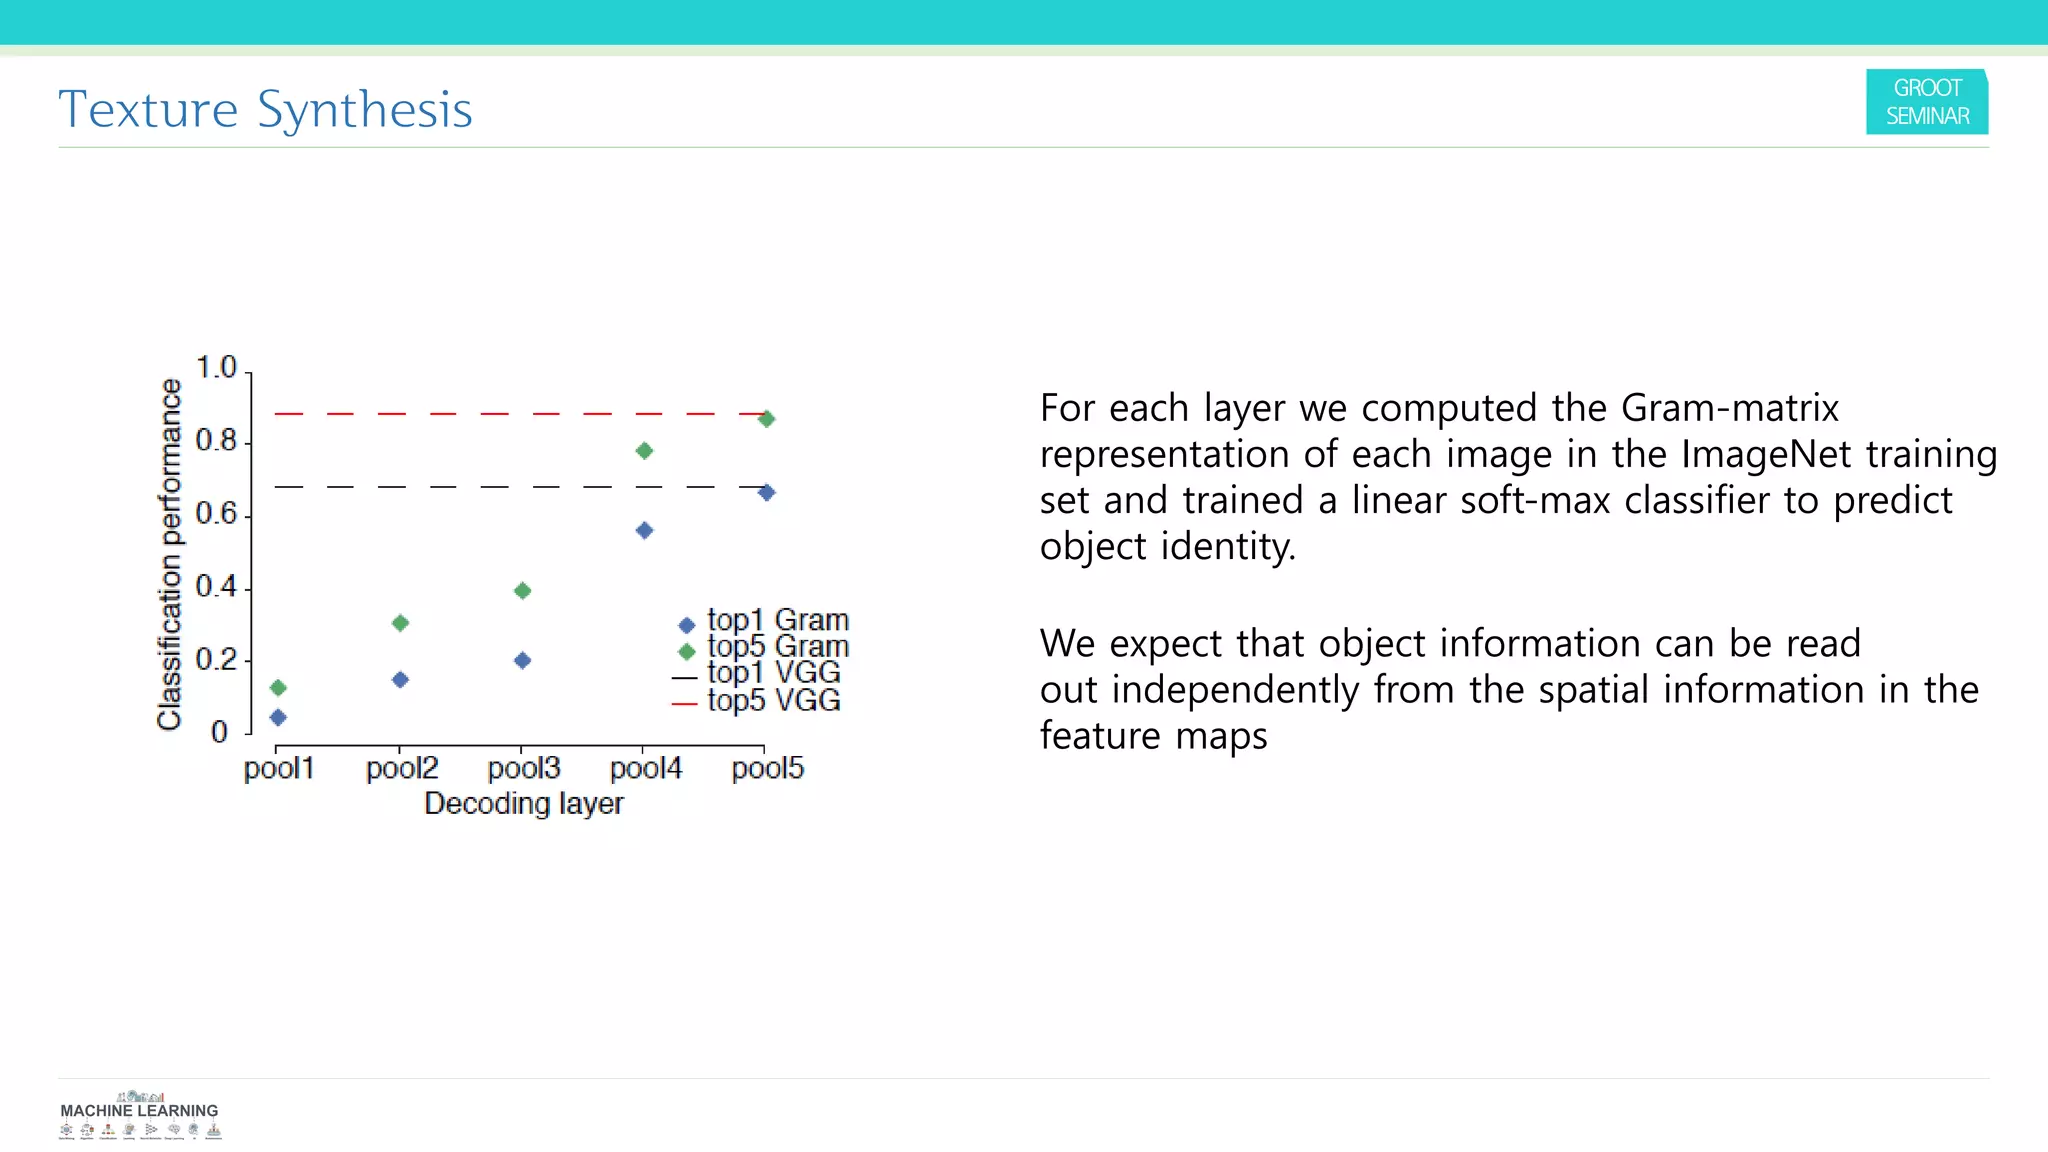2048x1152 pixels.
Task: Click the Data Mining icon in footer logo
Action: point(66,1129)
